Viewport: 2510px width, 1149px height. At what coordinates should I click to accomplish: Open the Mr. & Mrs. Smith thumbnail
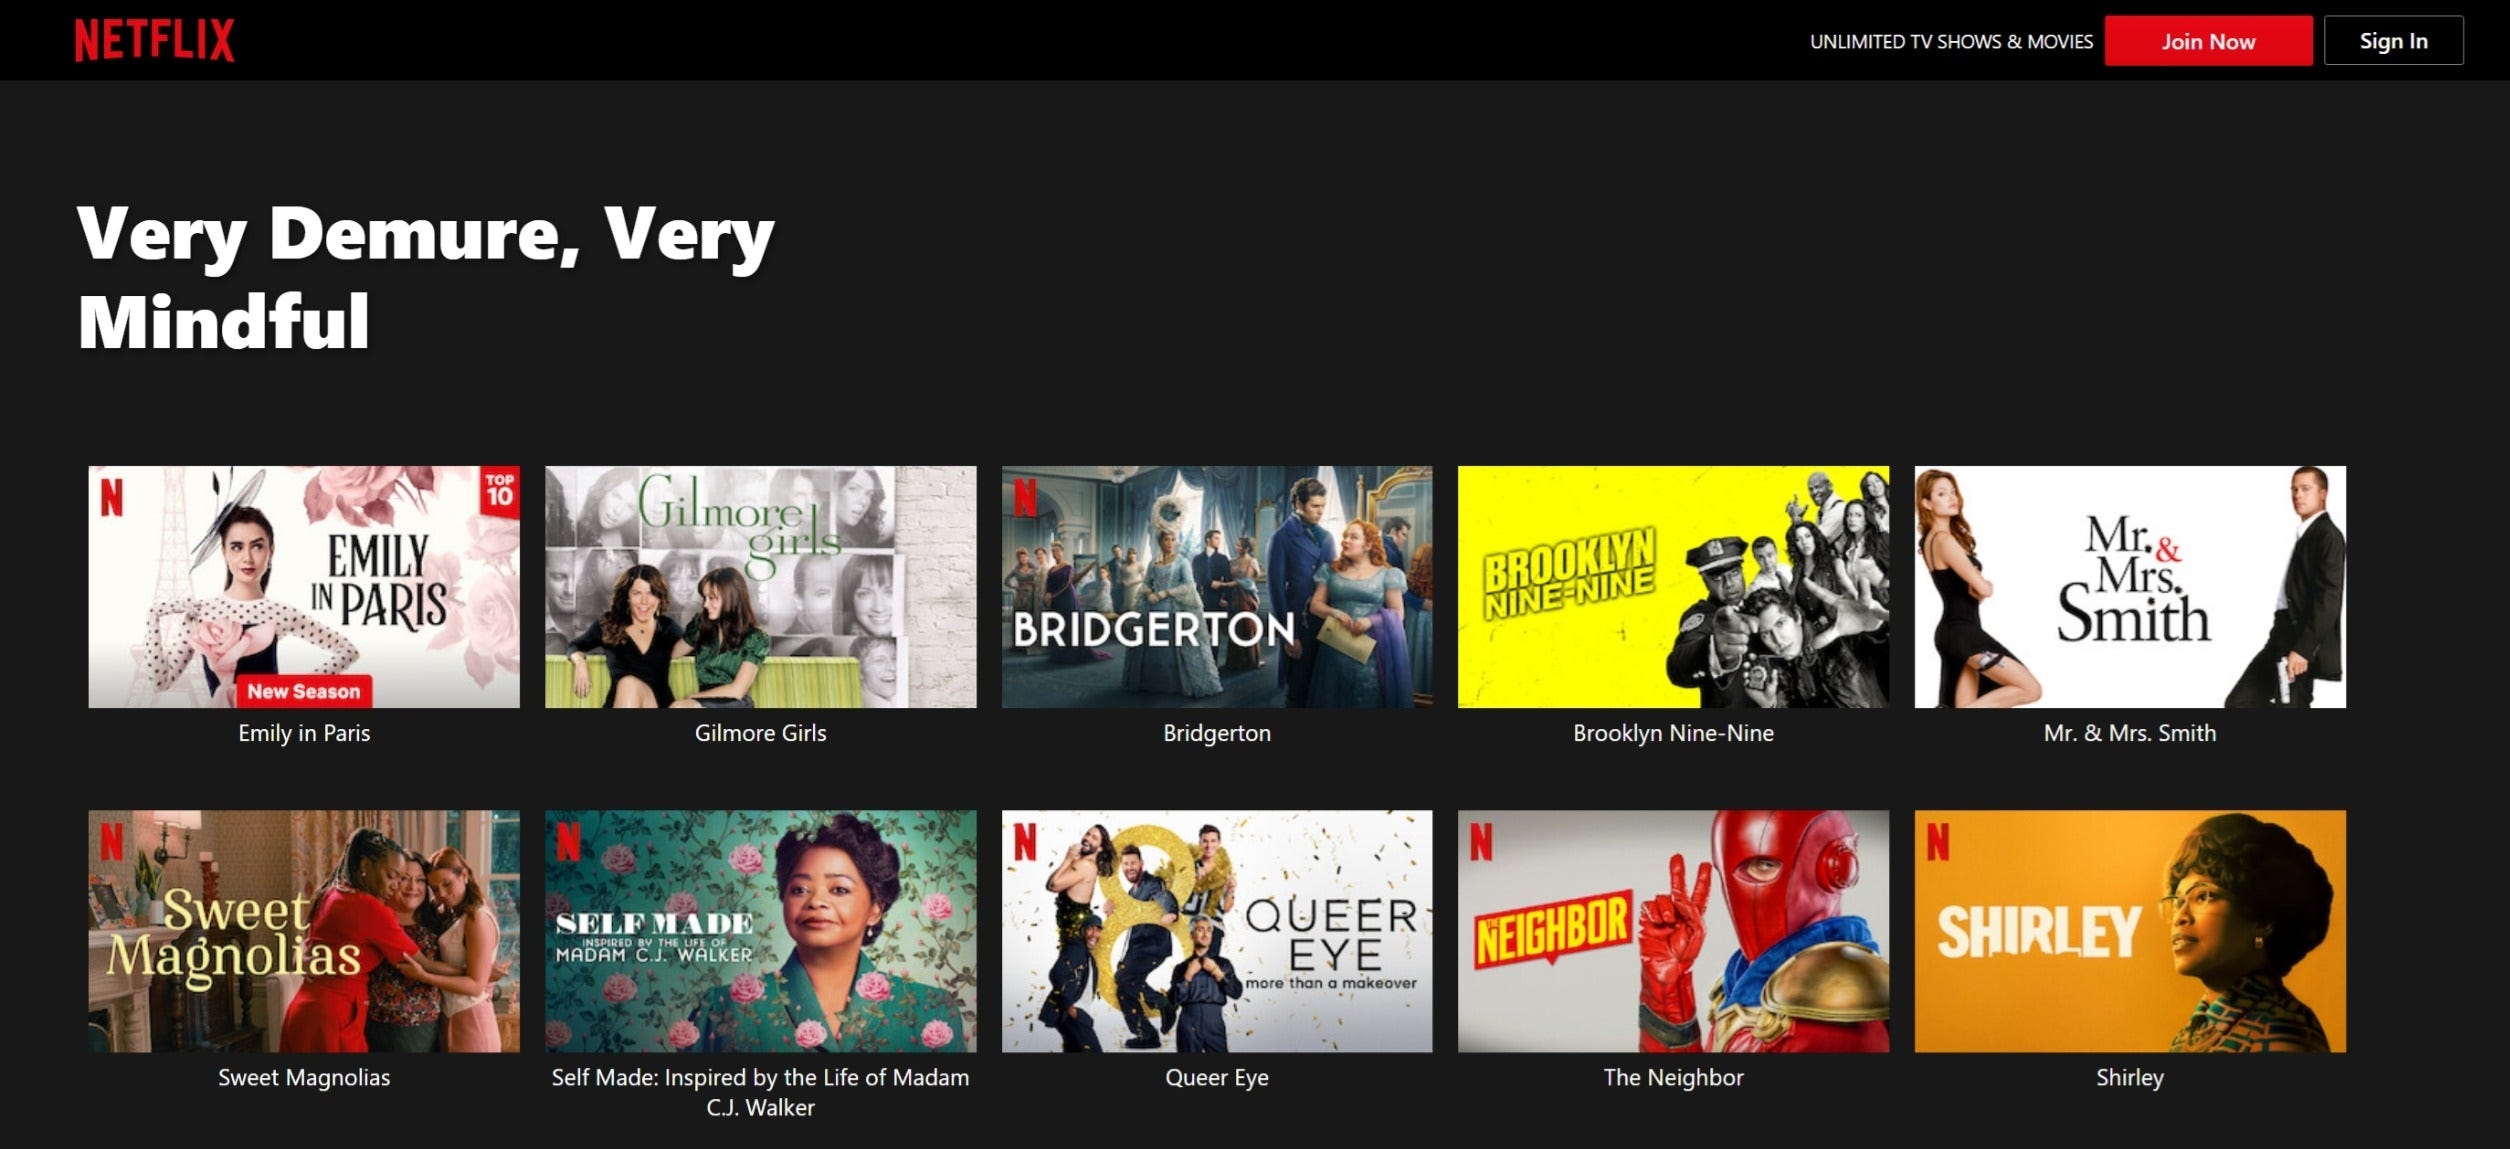2130,587
